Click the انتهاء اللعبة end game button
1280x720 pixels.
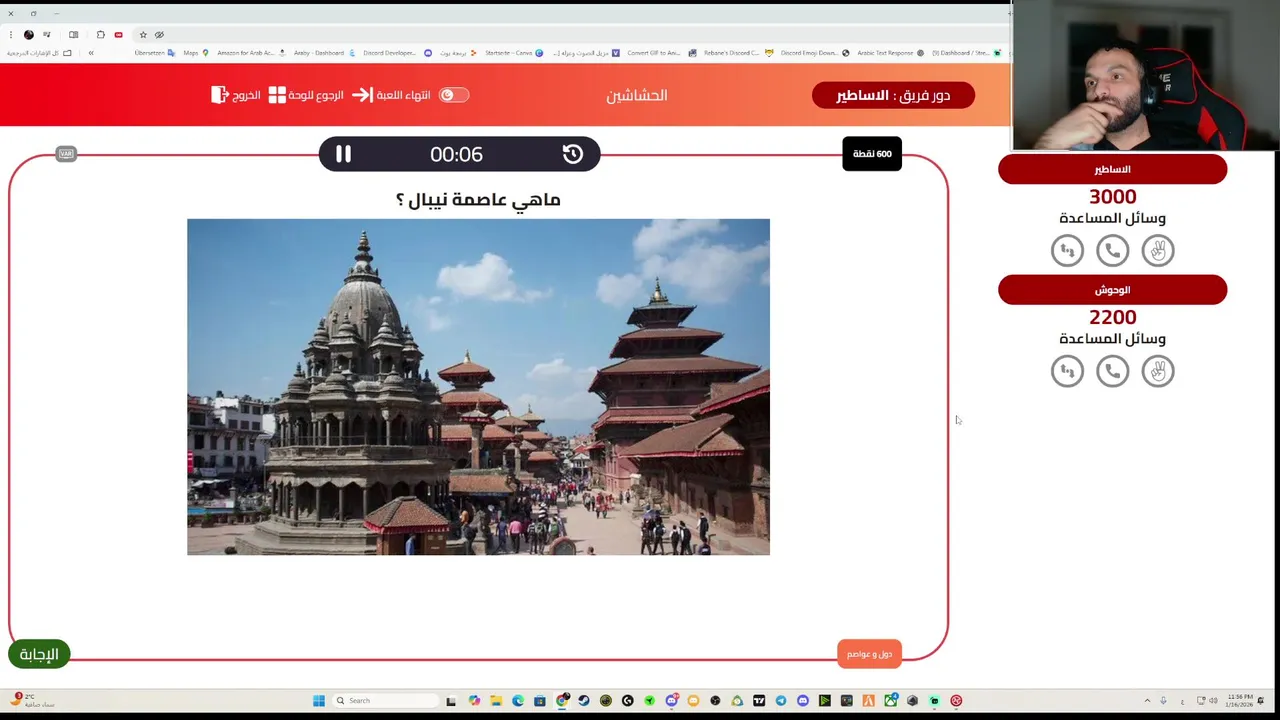tap(392, 95)
